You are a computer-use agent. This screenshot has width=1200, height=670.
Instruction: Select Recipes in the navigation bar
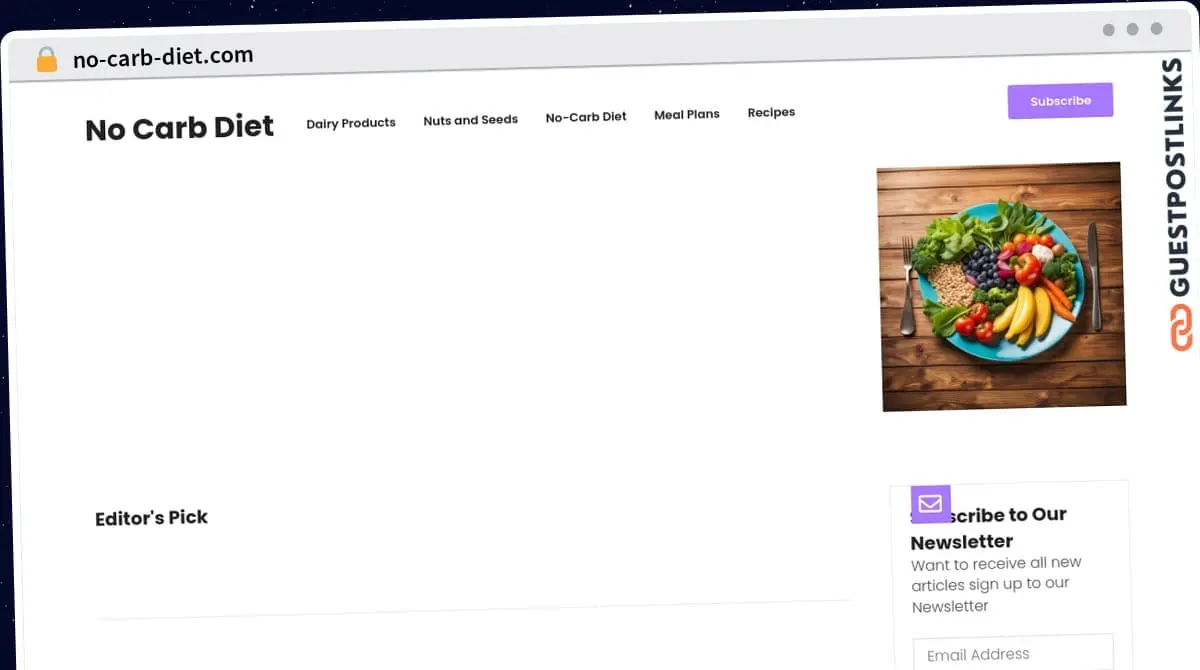tap(771, 112)
